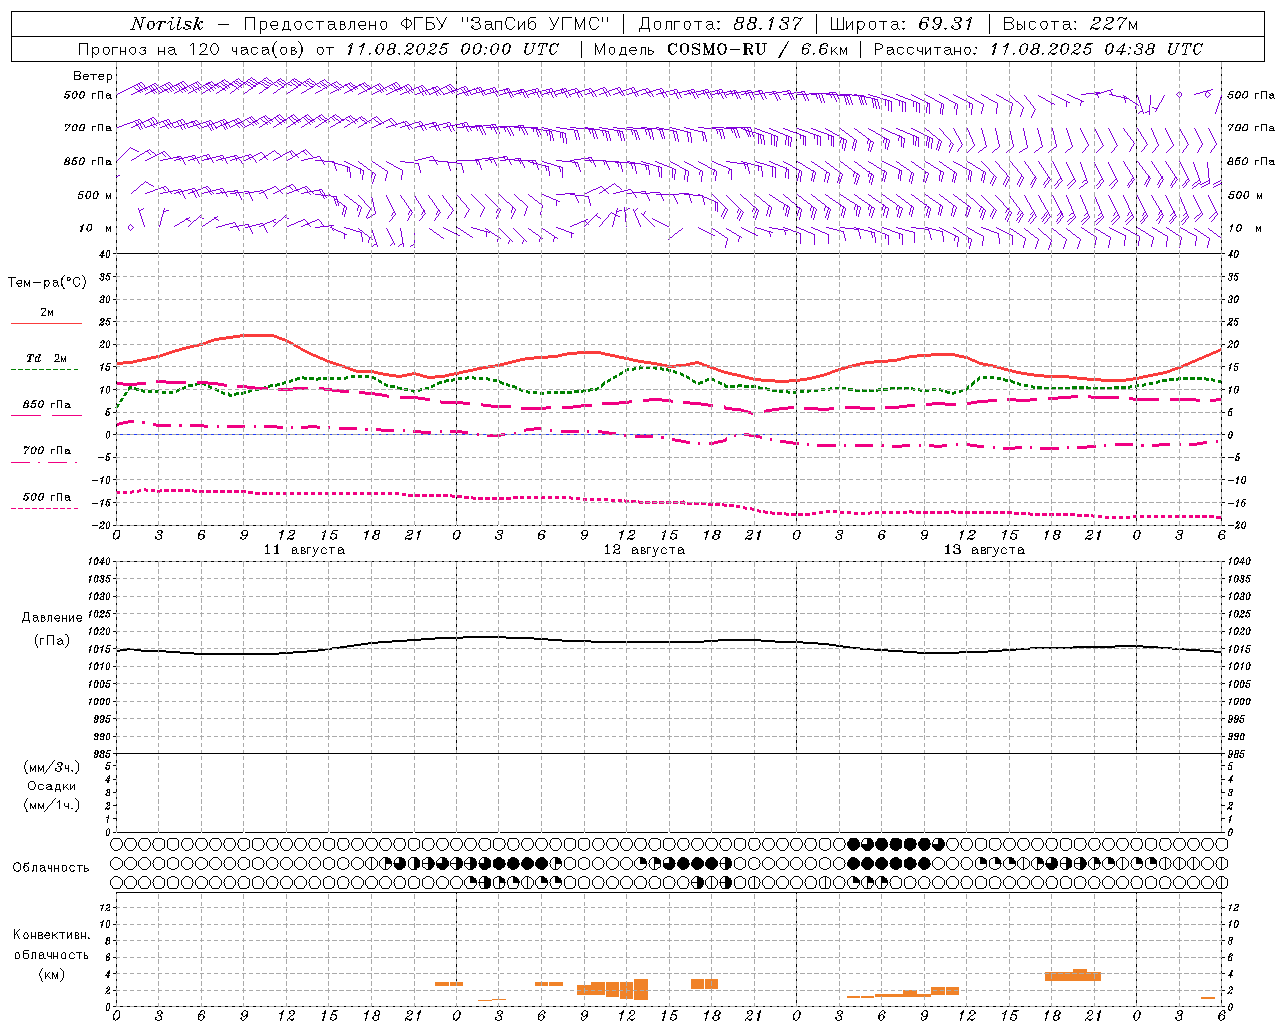
Task: Click the 'Осадки' precipitation label
Action: coord(52,786)
